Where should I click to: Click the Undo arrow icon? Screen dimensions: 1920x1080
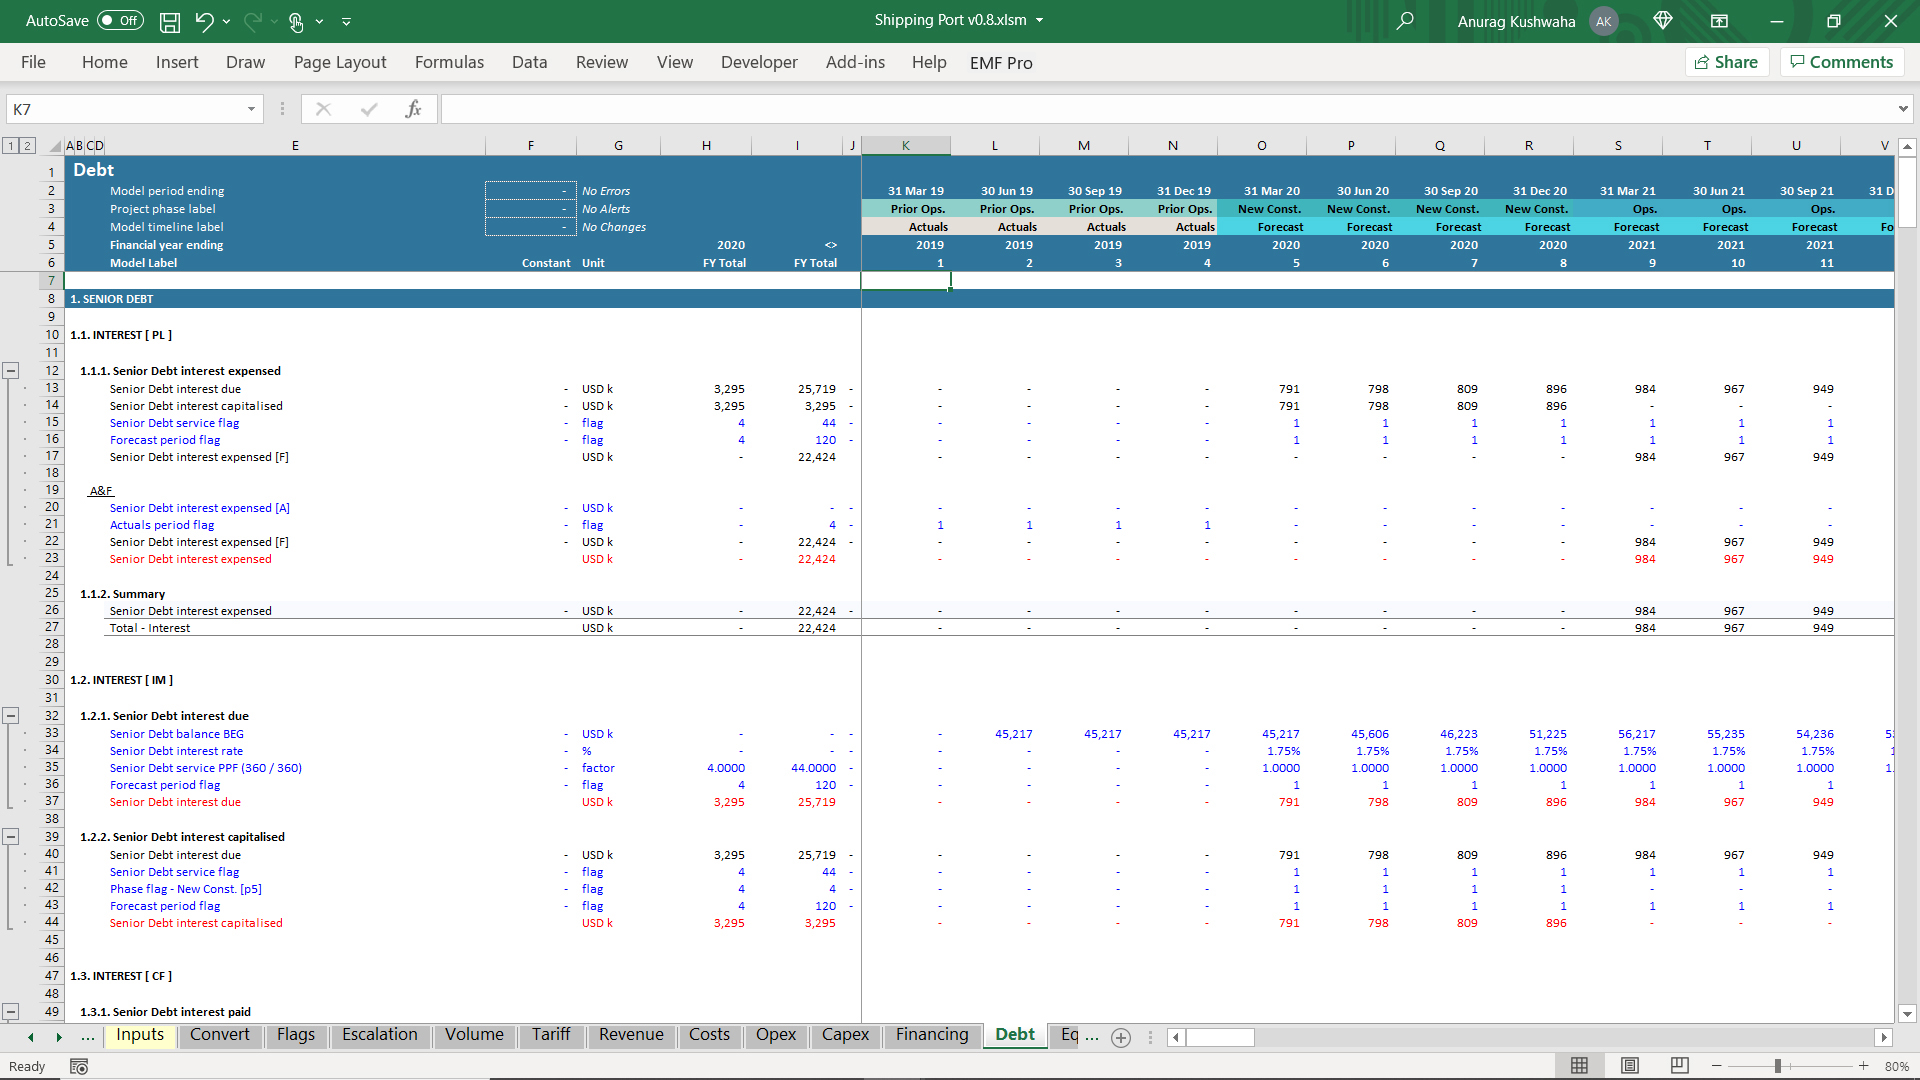click(x=204, y=21)
